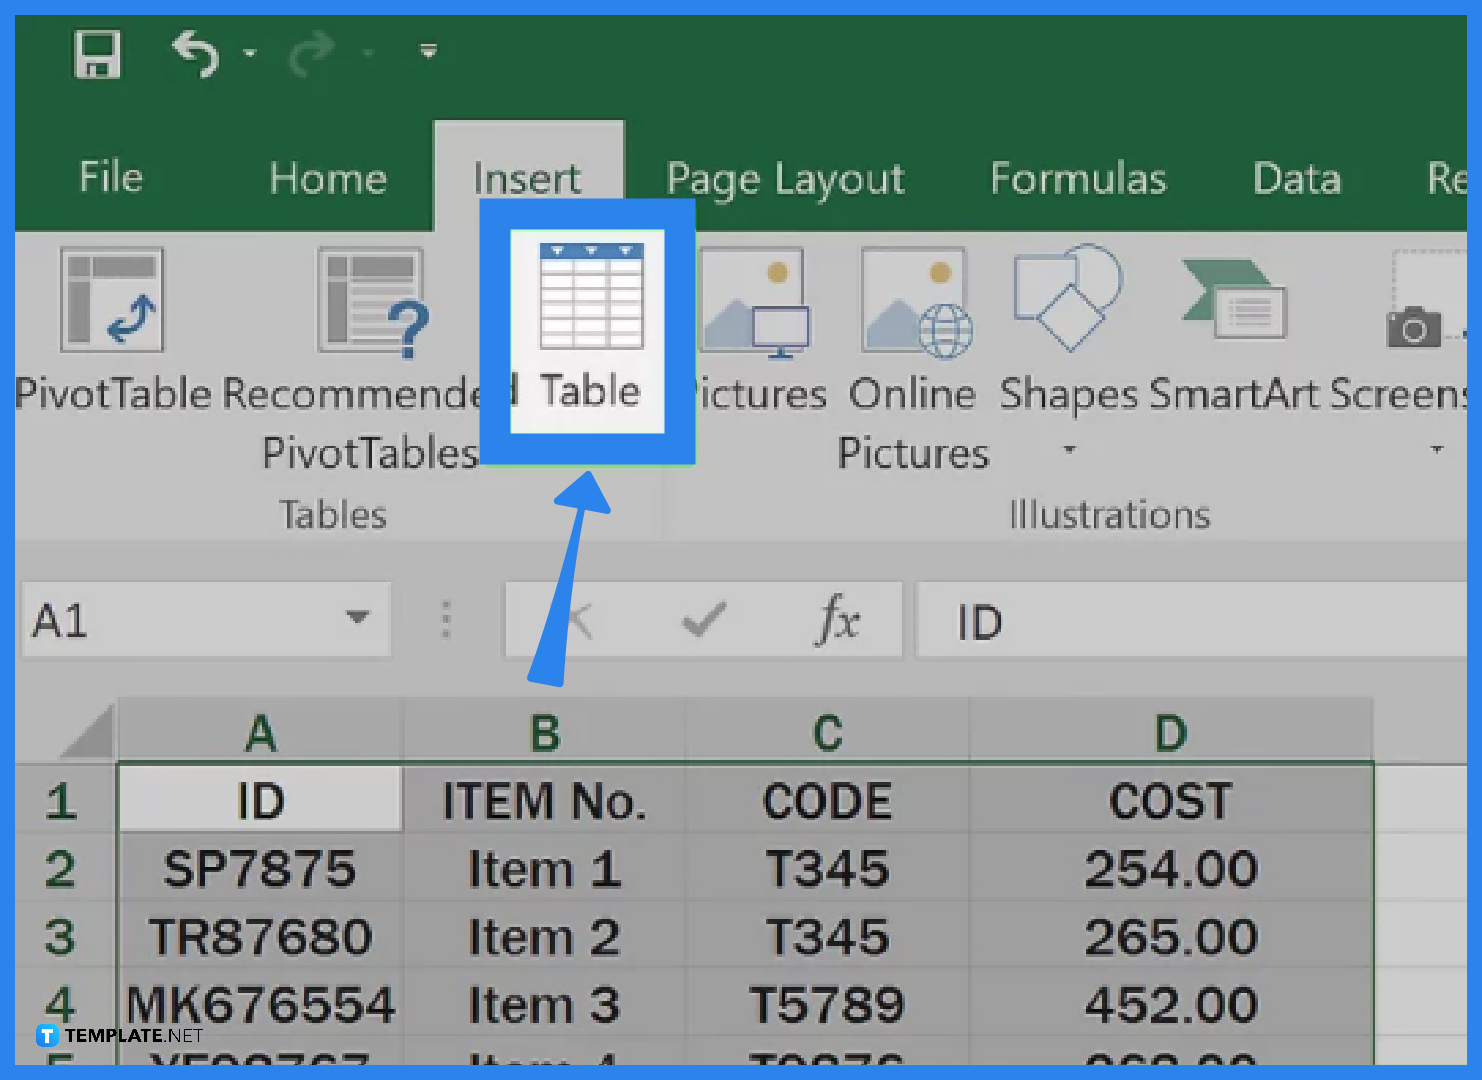Open the File menu
Image resolution: width=1482 pixels, height=1080 pixels.
click(x=109, y=178)
